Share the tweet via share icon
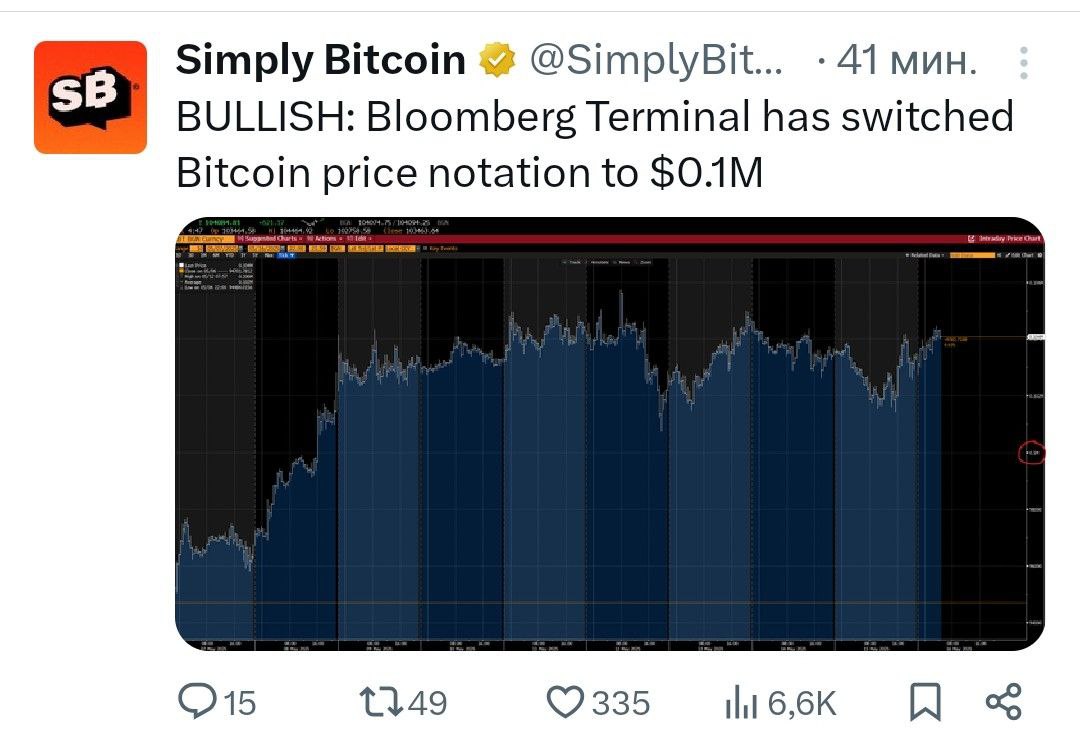This screenshot has height=743, width=1080. tap(1003, 702)
